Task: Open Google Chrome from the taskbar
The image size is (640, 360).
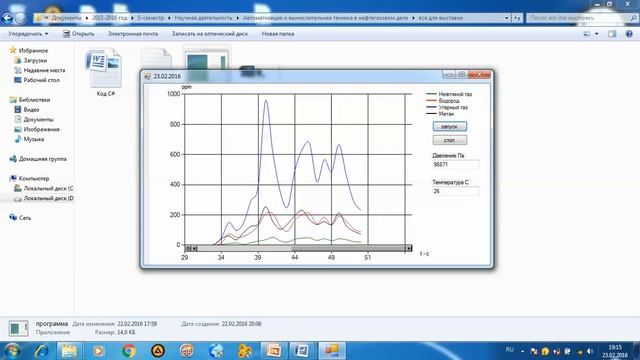Action: click(x=129, y=351)
